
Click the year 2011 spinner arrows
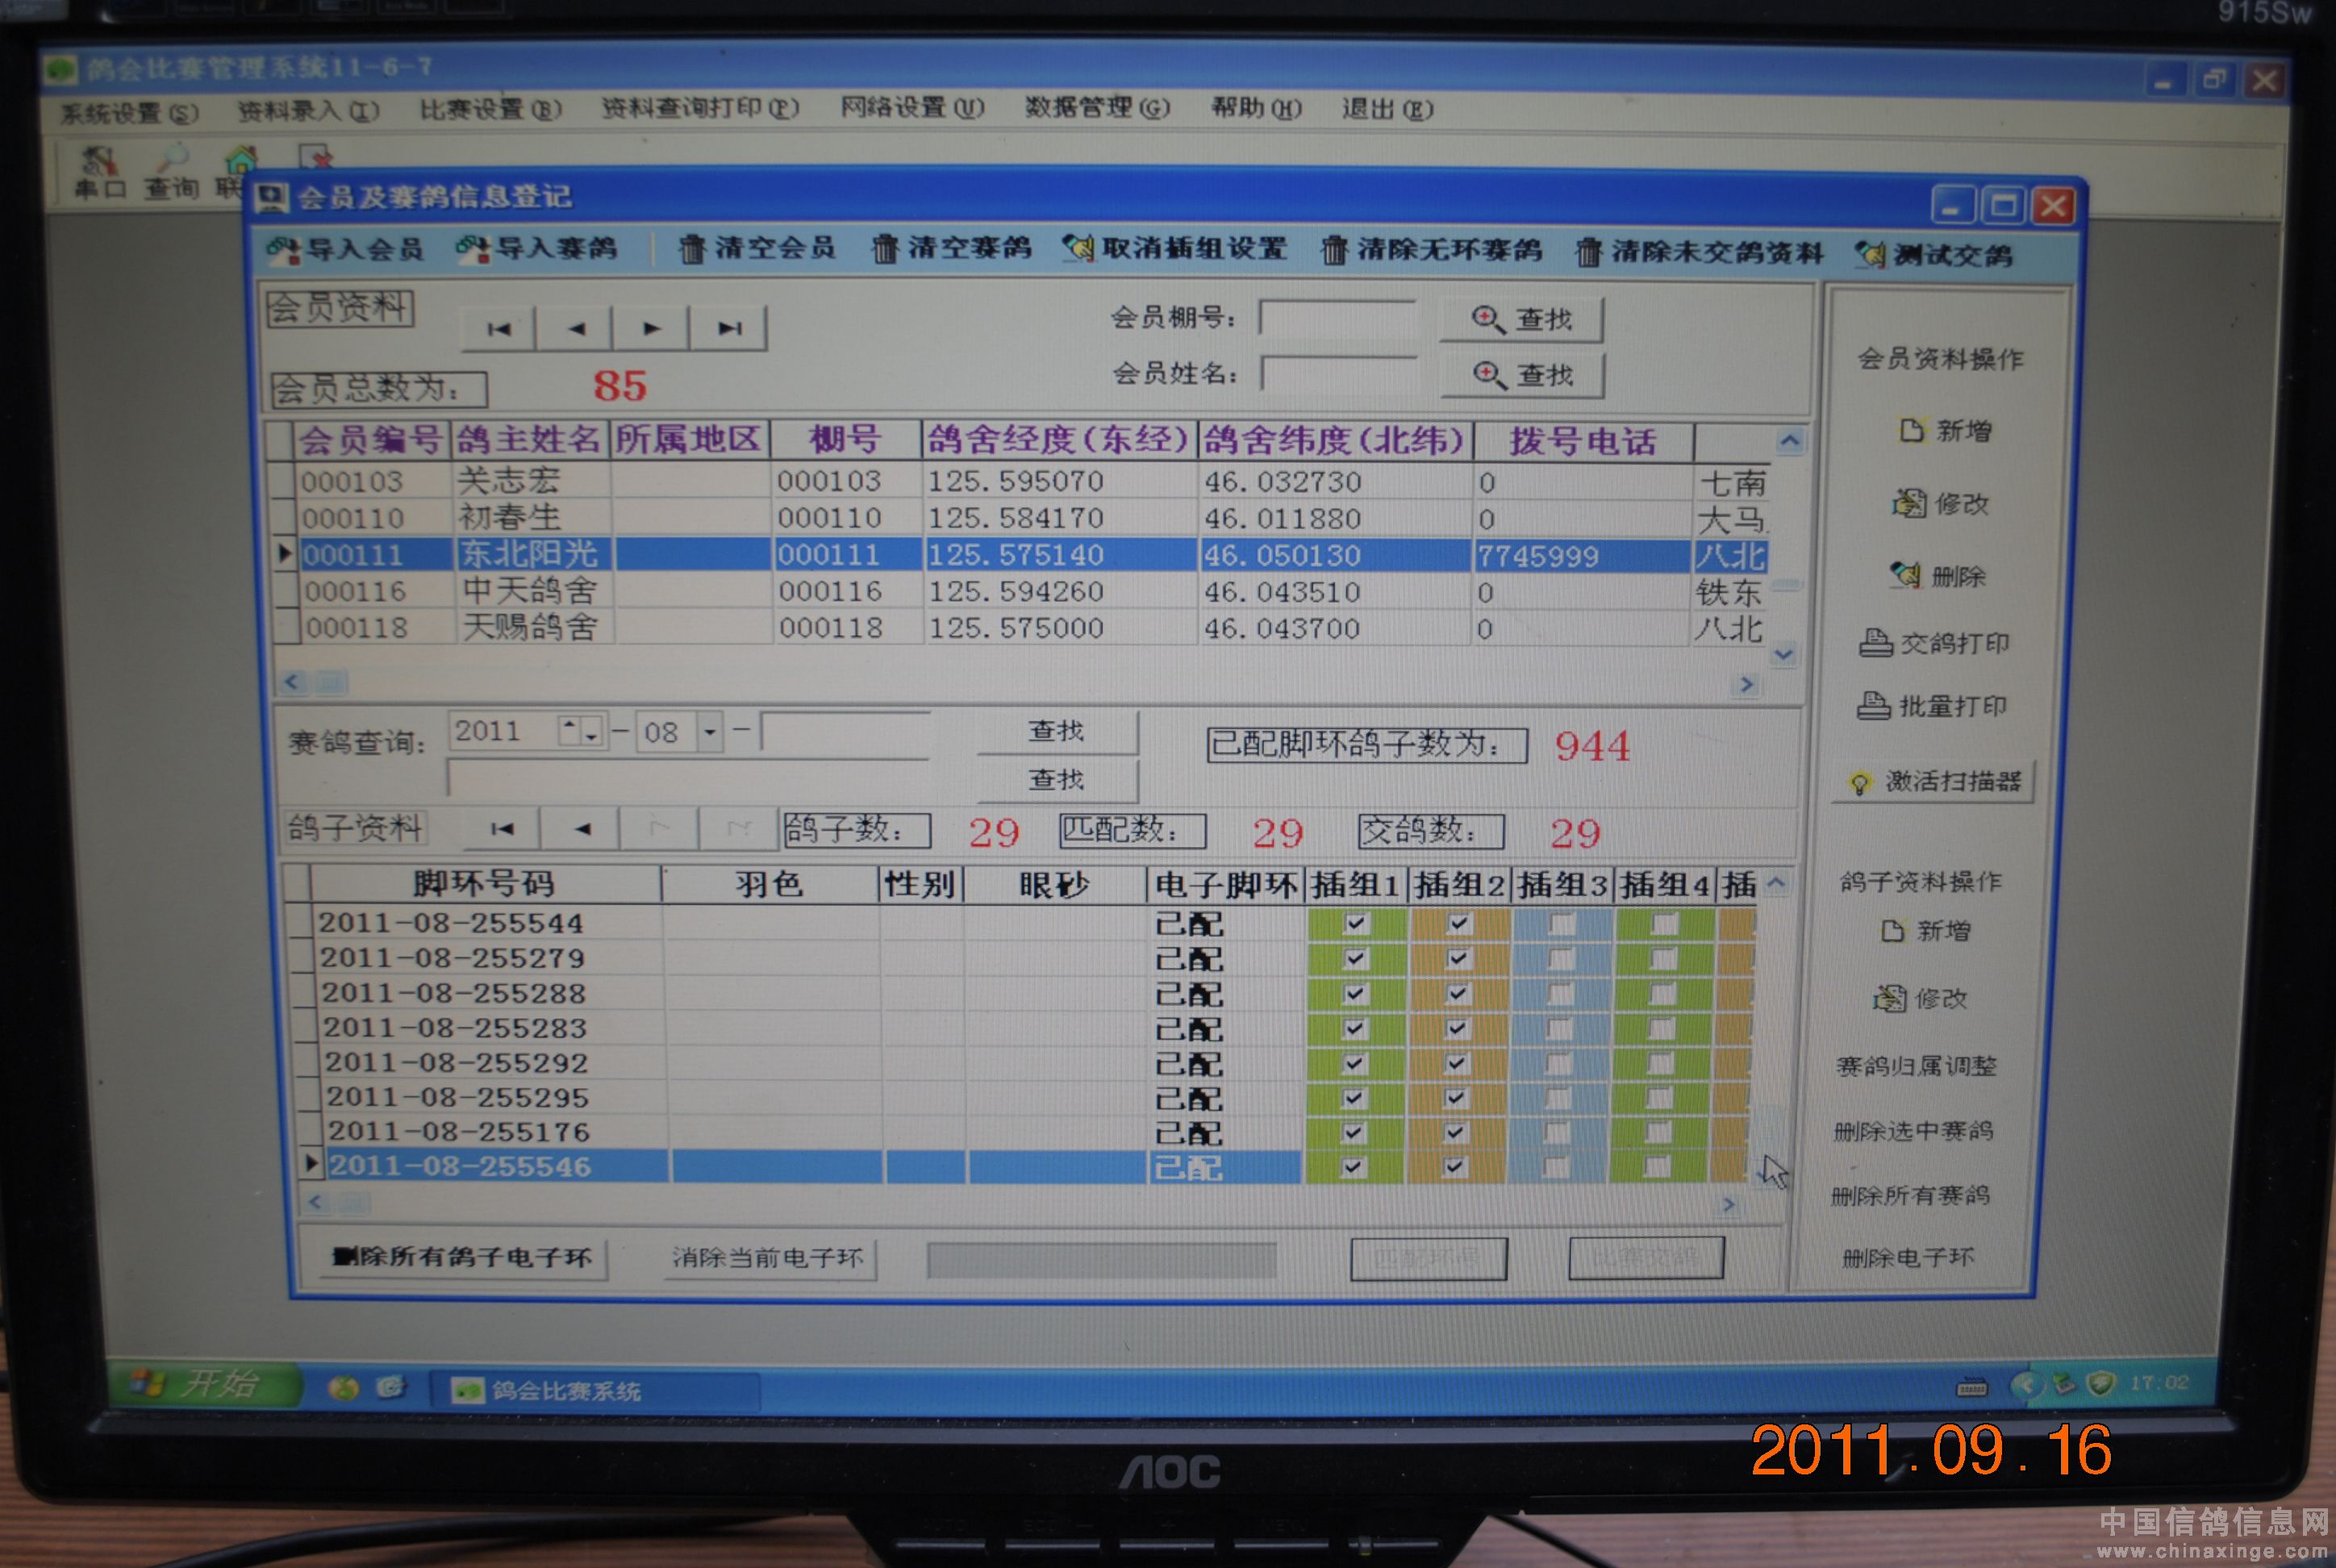click(x=580, y=731)
